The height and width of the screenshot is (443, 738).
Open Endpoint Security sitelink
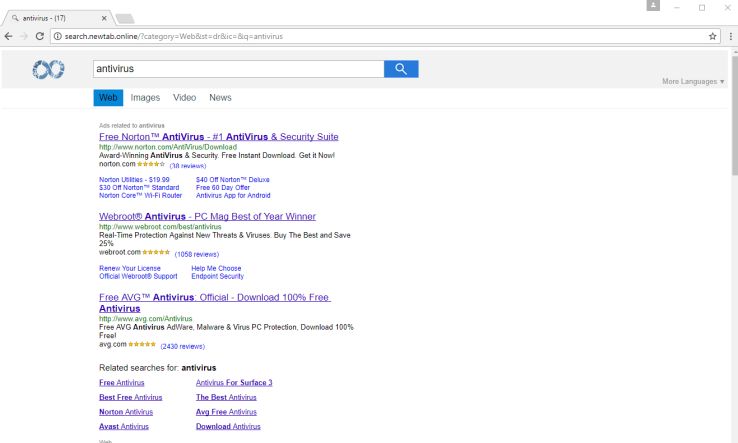coord(217,276)
